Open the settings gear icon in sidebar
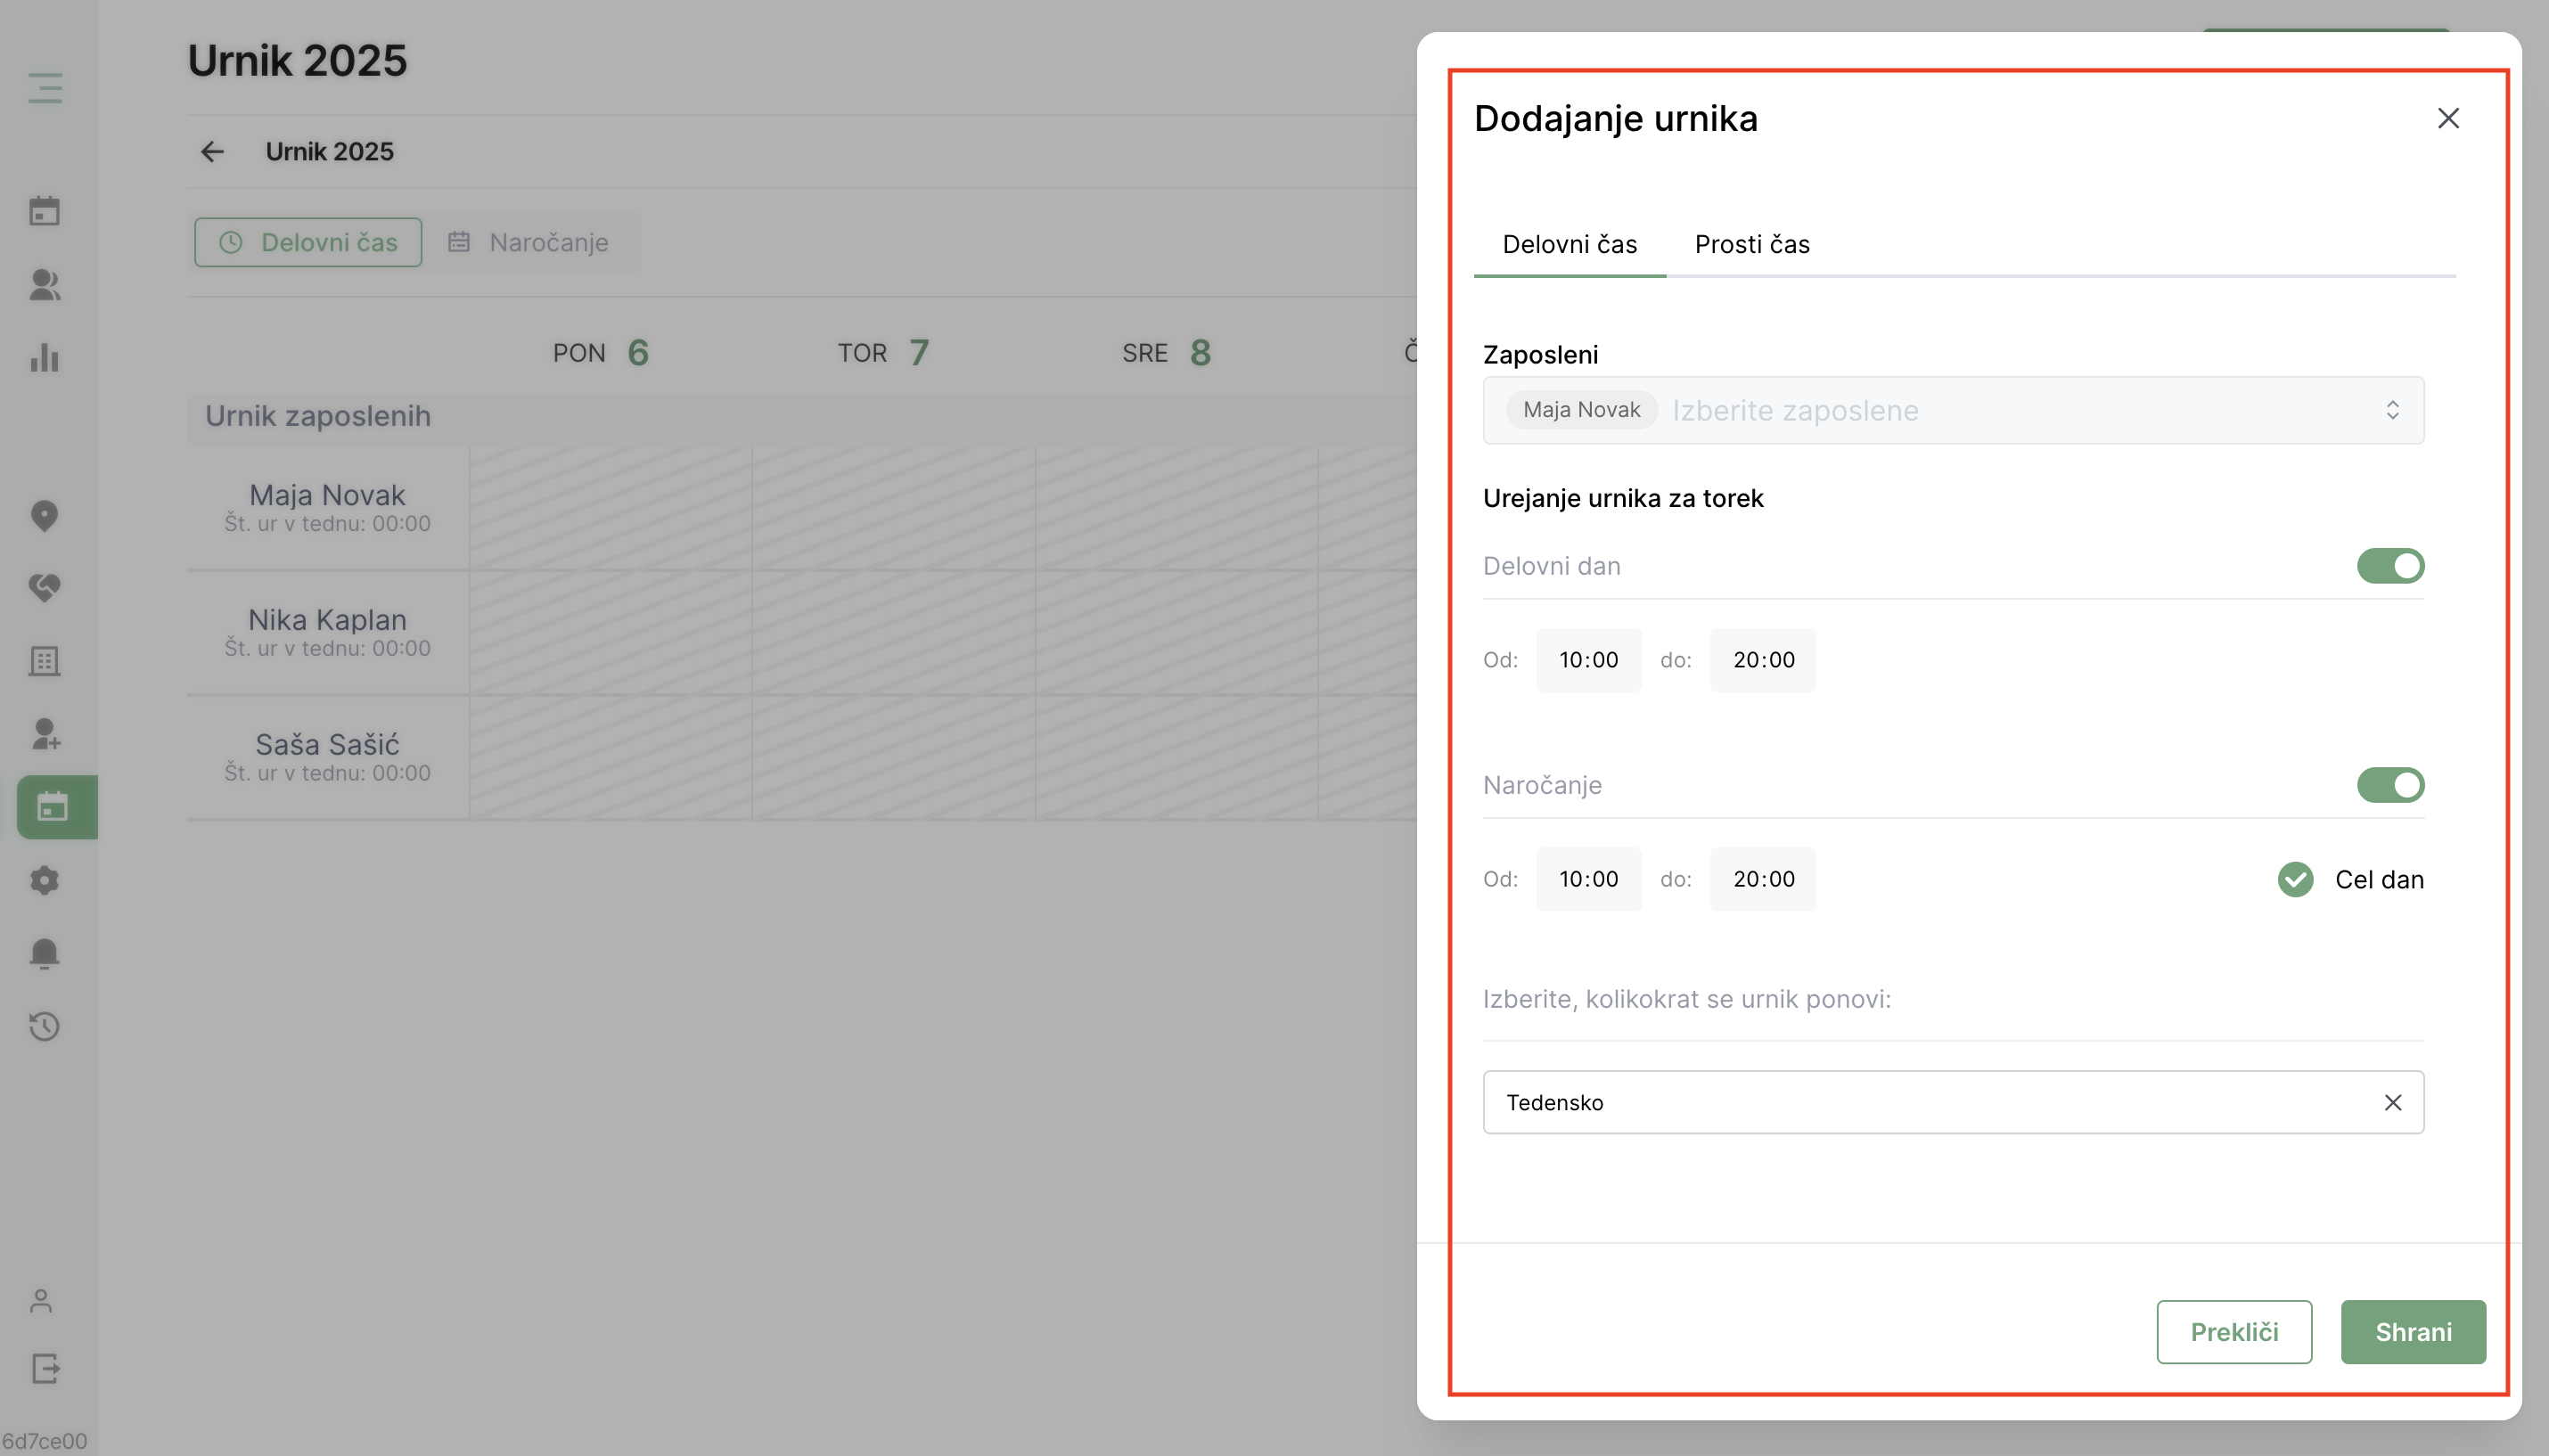The width and height of the screenshot is (2549, 1456). tap(45, 880)
